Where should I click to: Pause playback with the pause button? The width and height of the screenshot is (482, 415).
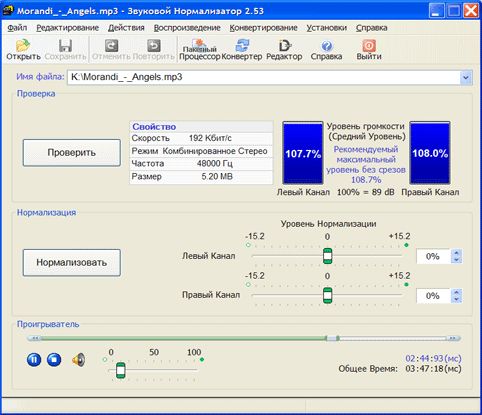34,360
